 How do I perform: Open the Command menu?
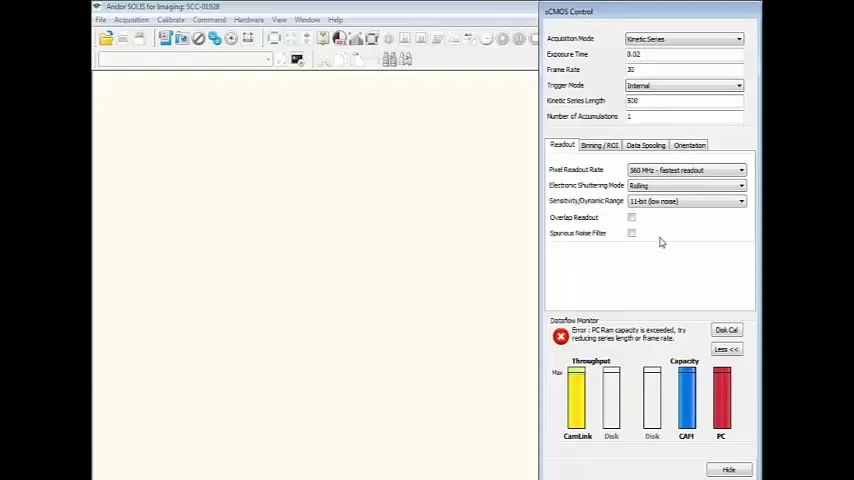[x=209, y=20]
